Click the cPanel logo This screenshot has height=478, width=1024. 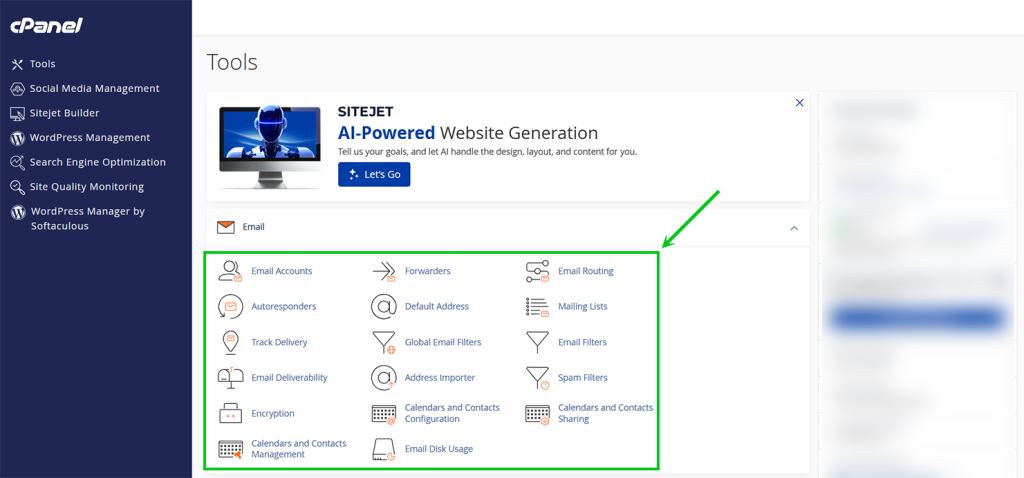click(46, 26)
